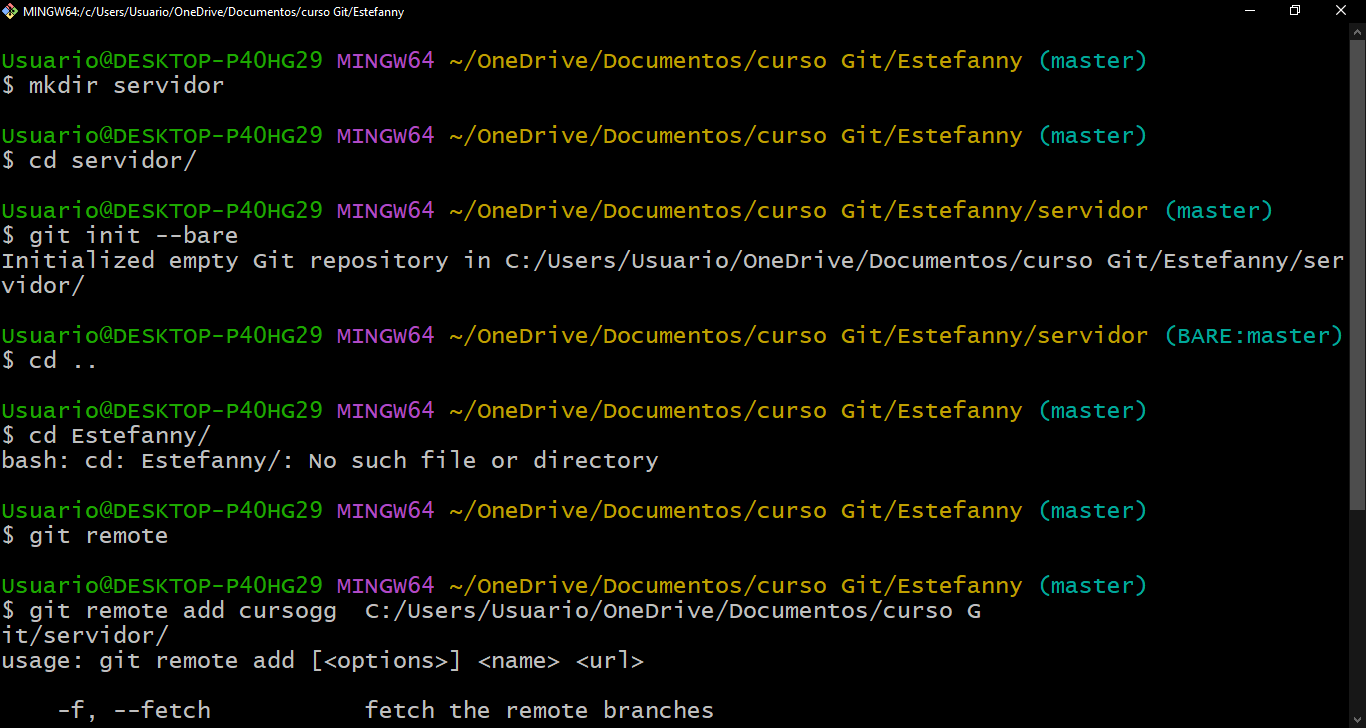The image size is (1366, 728).
Task: Click the '$ mkdir servidor' command line
Action: coord(113,86)
